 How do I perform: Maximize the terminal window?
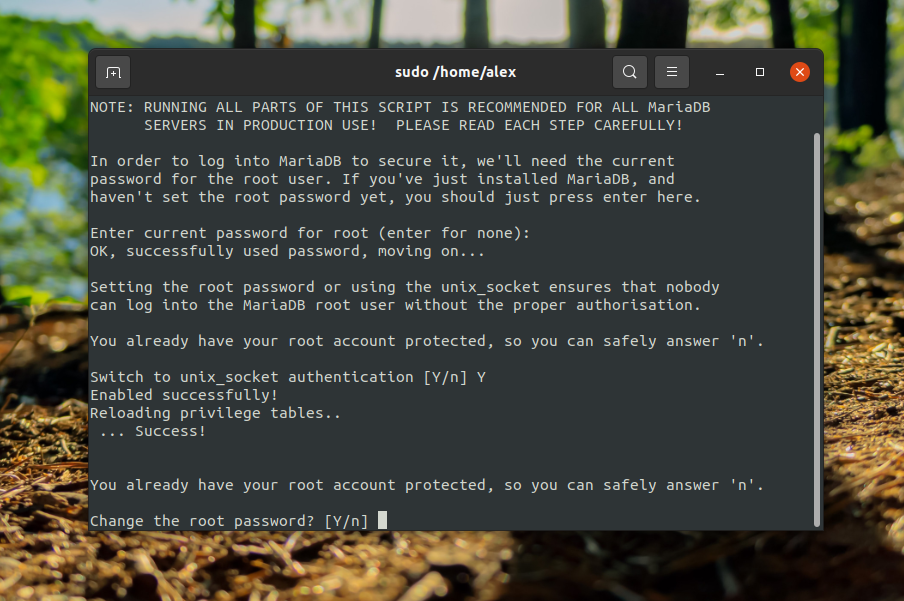(x=760, y=72)
